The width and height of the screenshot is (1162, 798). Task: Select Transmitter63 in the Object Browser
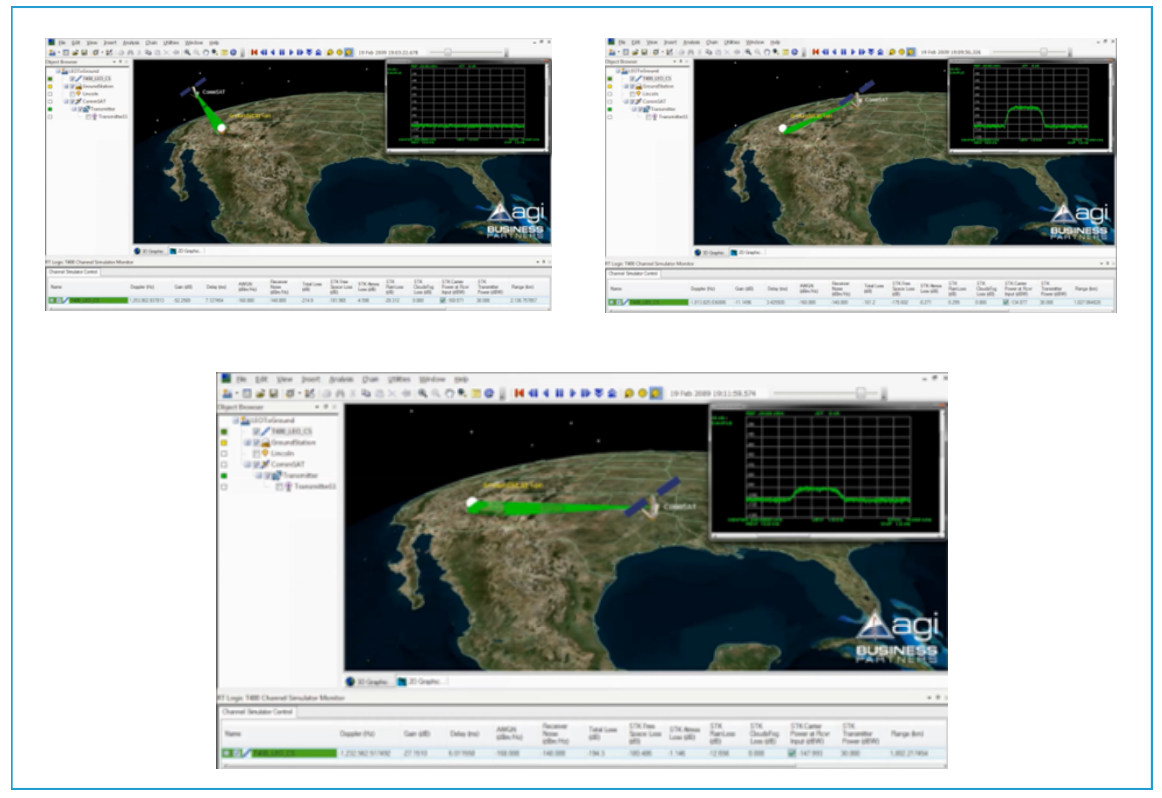click(x=308, y=486)
